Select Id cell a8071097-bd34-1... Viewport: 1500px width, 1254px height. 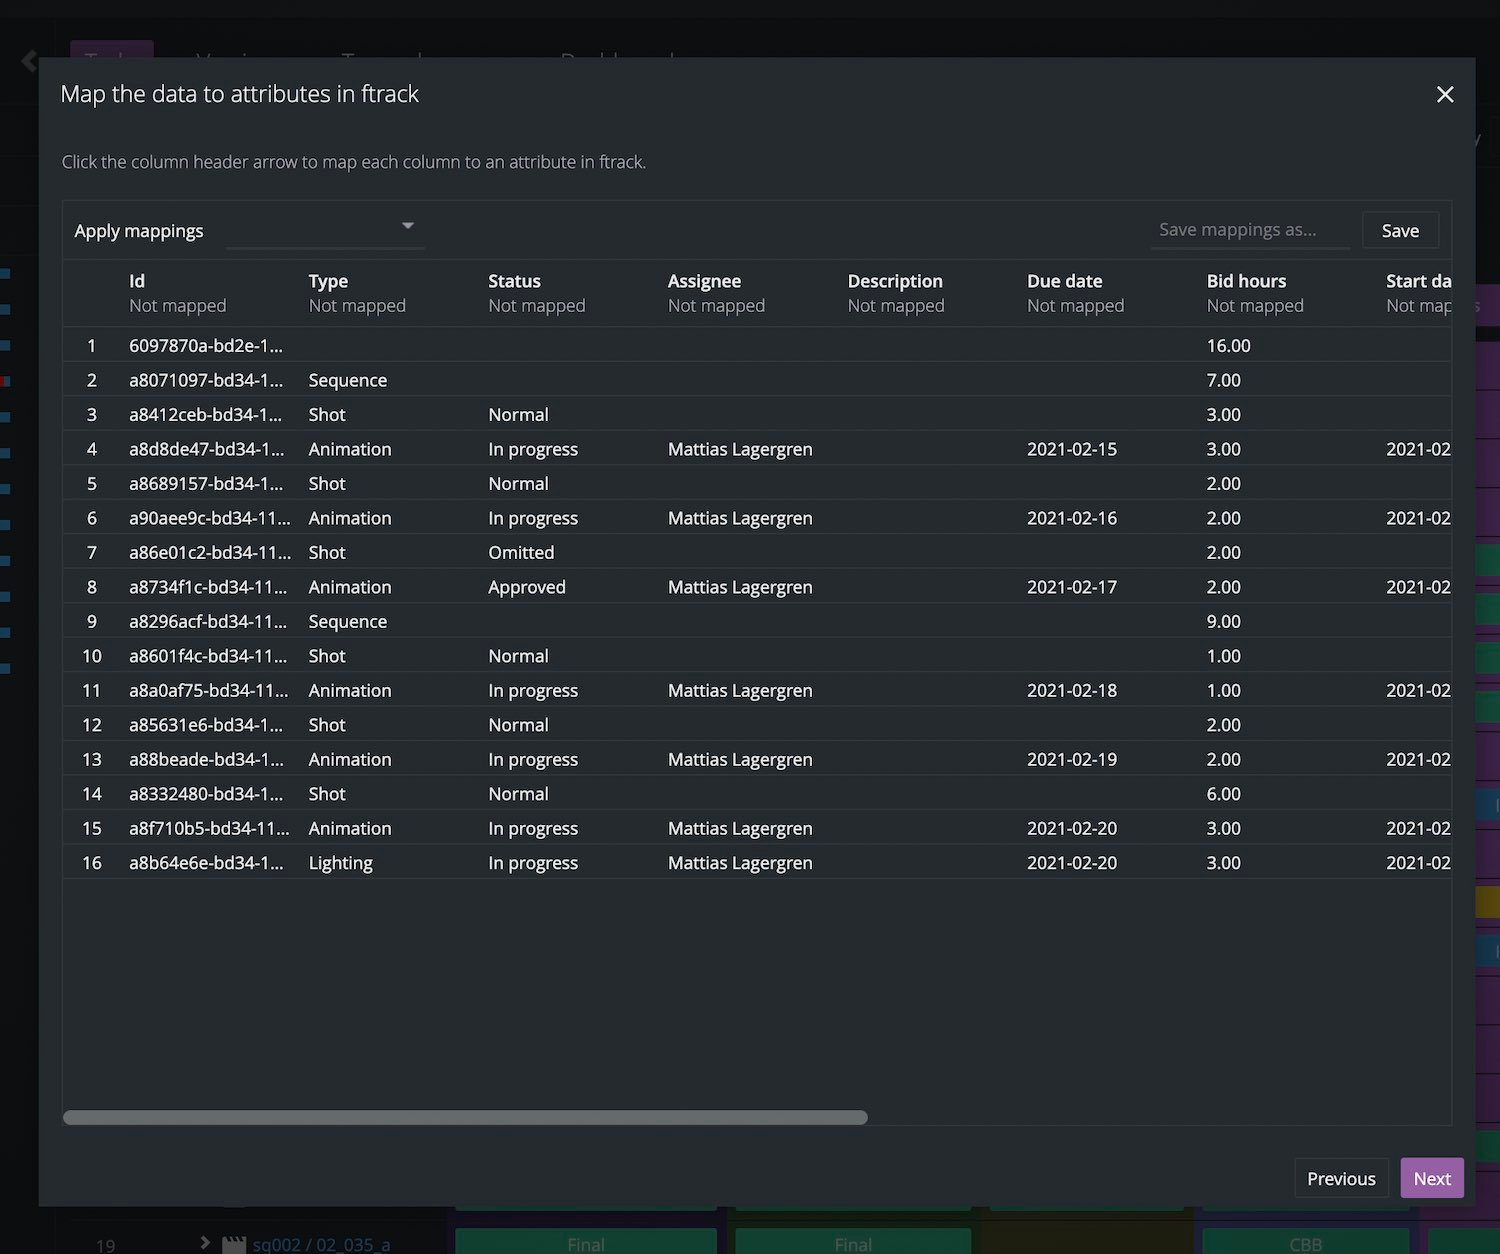[x=206, y=380]
